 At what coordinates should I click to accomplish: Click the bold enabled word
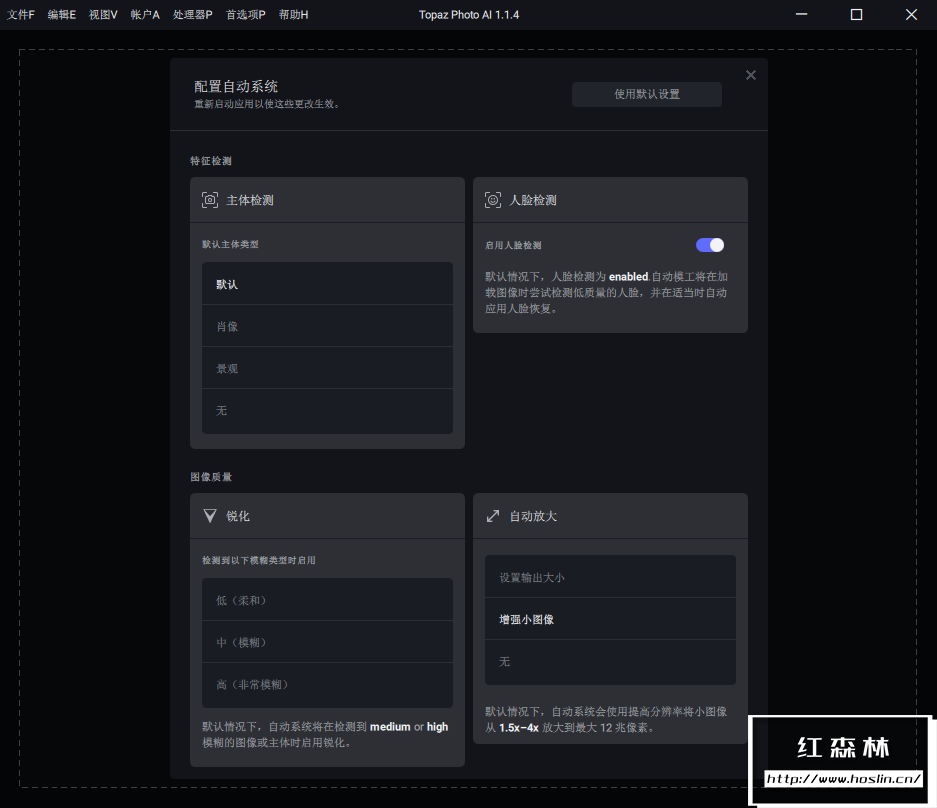pos(629,277)
